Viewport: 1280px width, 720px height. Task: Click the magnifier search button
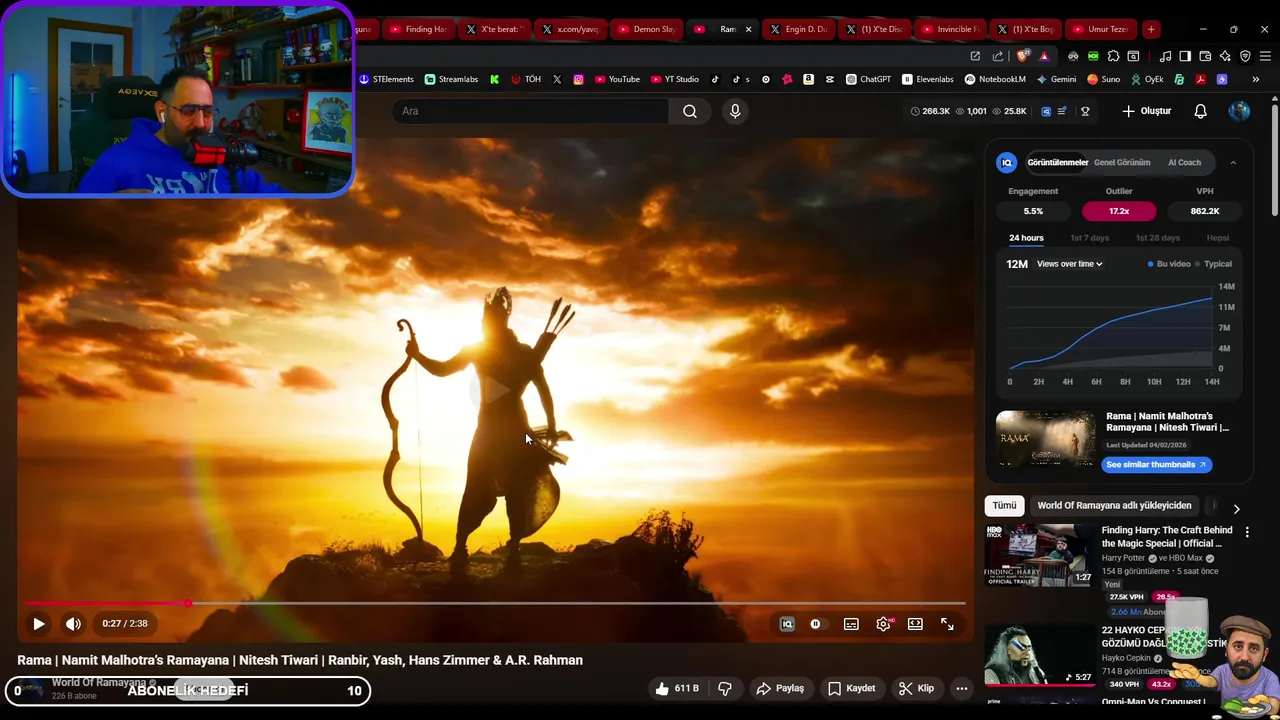coord(690,111)
